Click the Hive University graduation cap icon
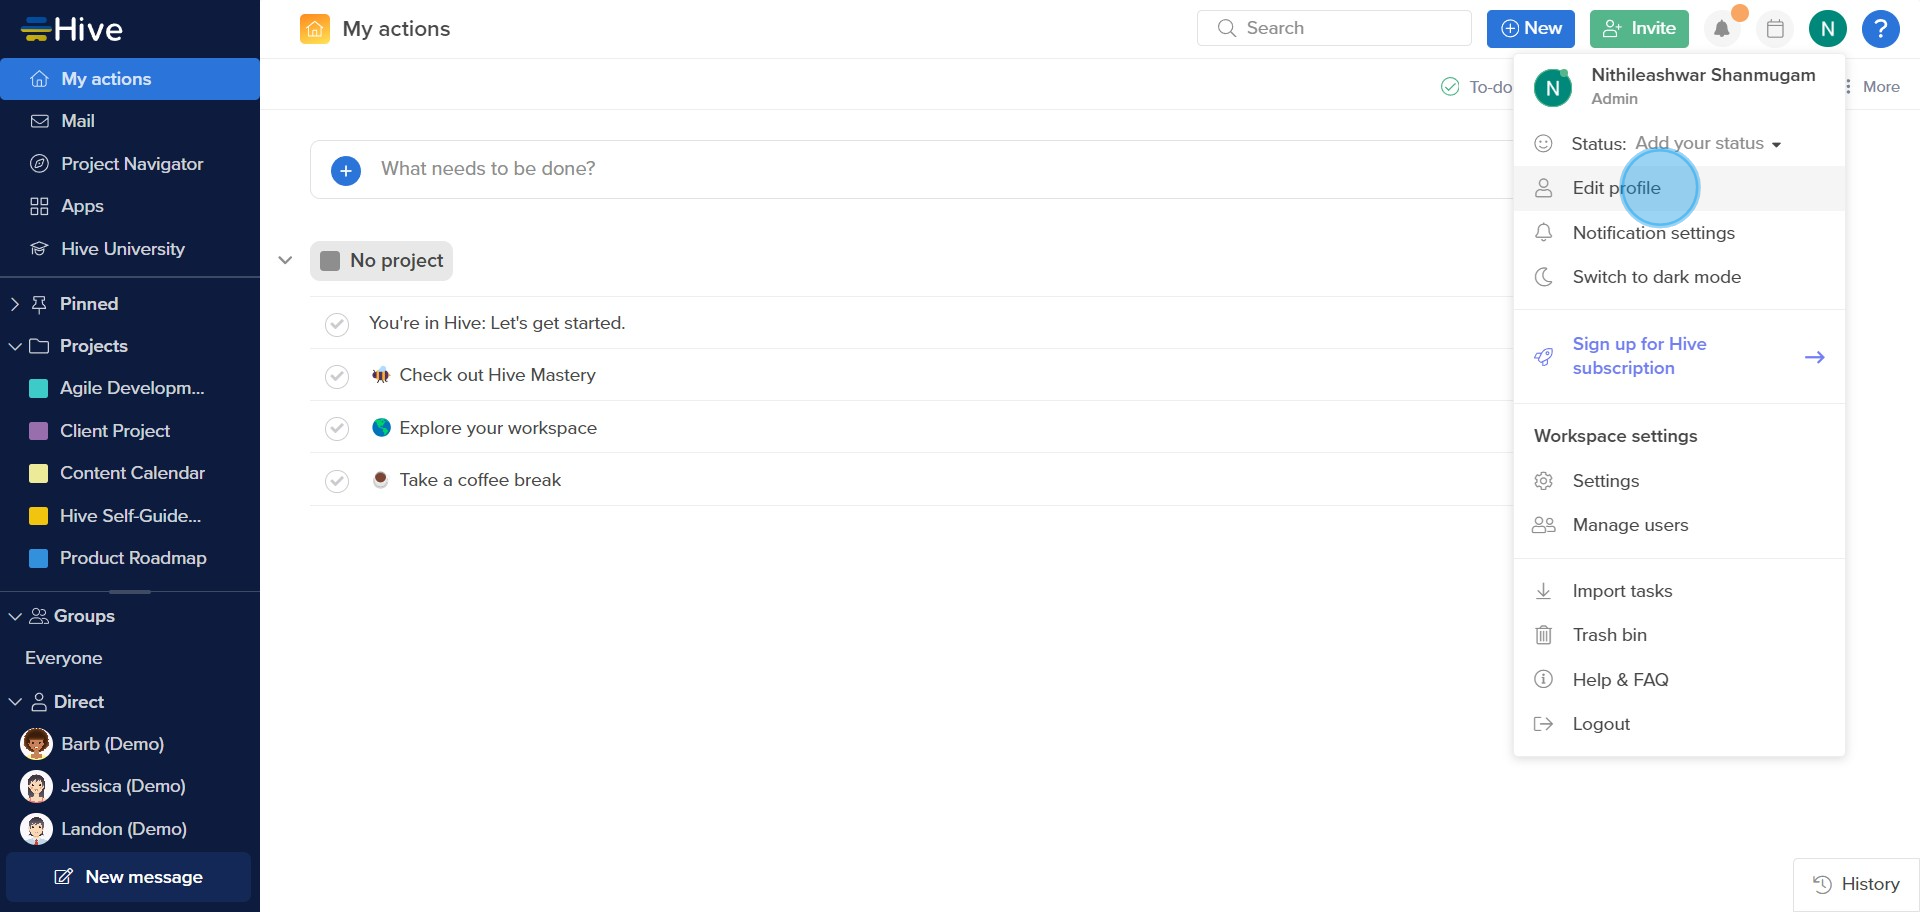This screenshot has width=1920, height=912. 40,249
